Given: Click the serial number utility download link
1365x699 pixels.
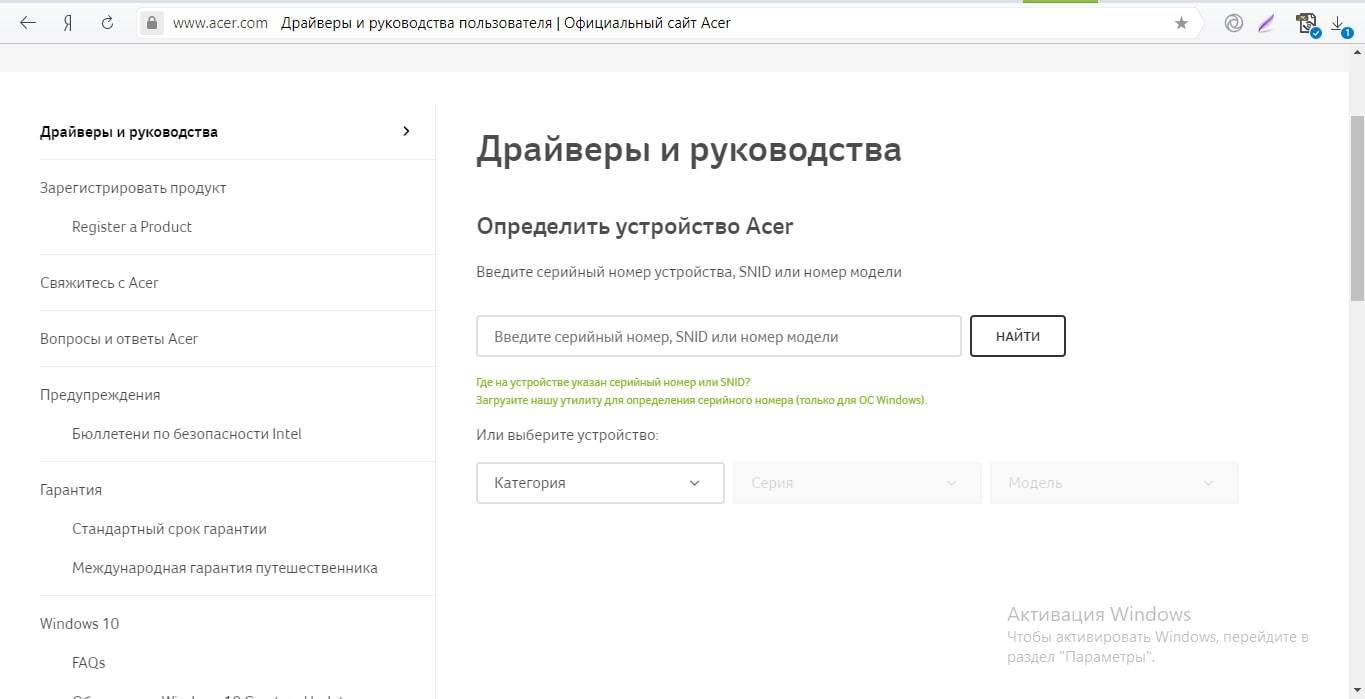Looking at the screenshot, I should (701, 400).
